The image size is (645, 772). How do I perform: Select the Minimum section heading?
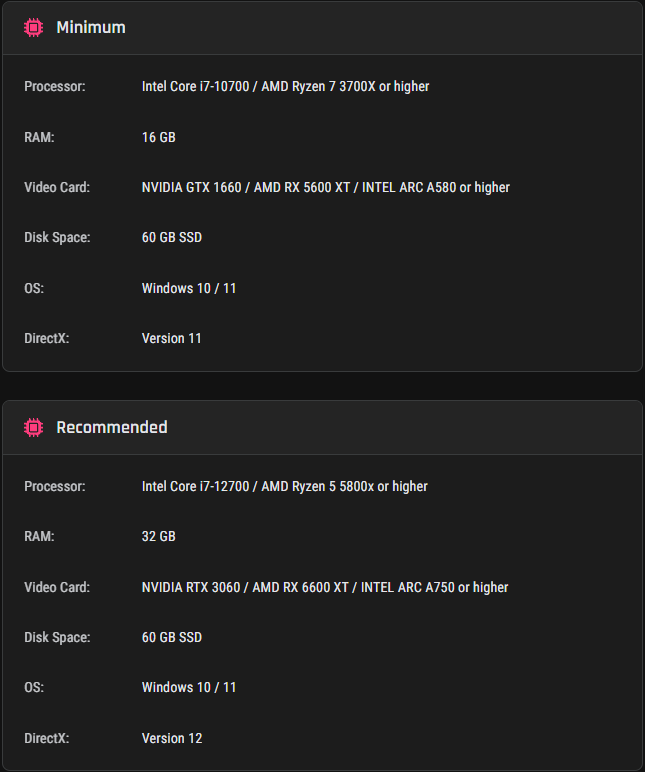91,28
